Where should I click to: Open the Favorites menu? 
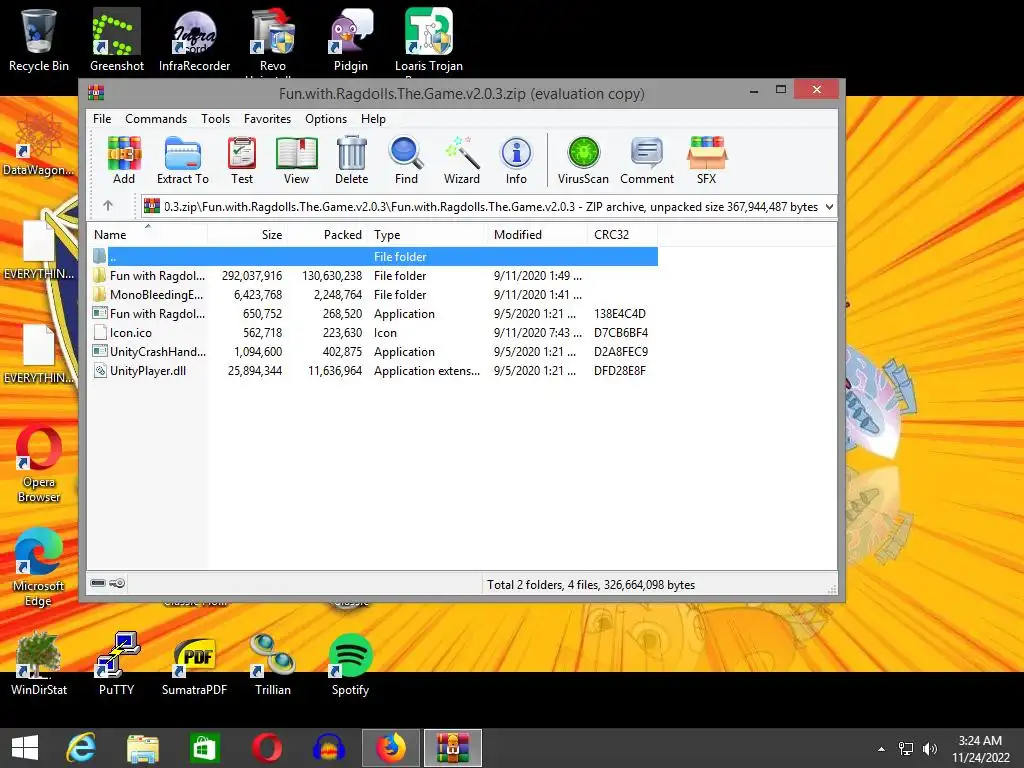pyautogui.click(x=267, y=119)
